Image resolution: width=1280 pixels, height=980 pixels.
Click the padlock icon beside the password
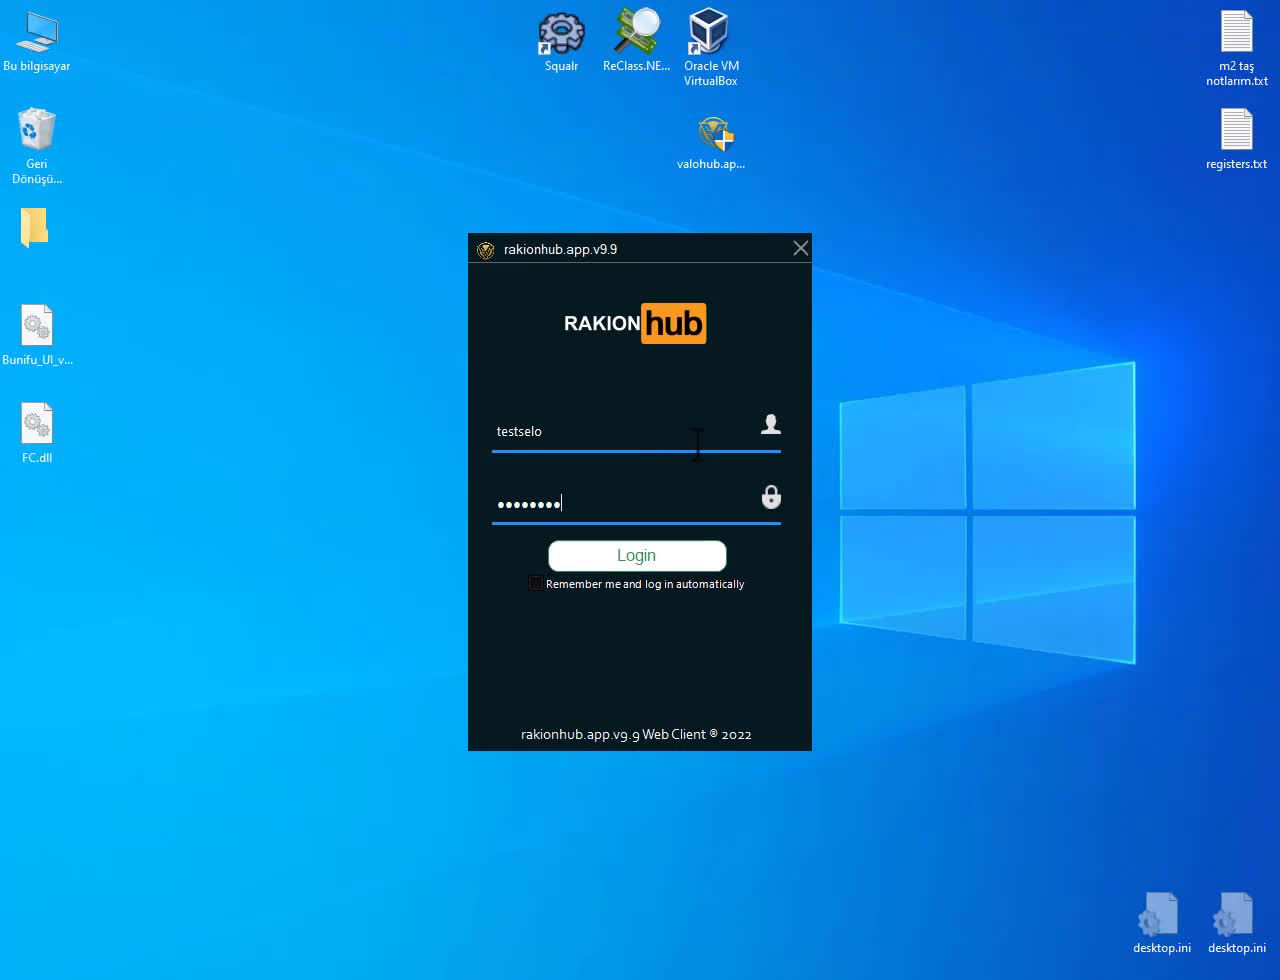pyautogui.click(x=770, y=497)
